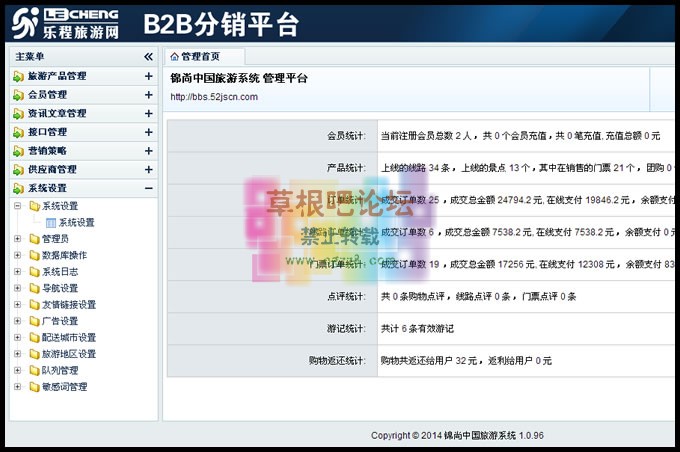Expand the 资讯文章管理 section plus
This screenshot has width=680, height=452.
[149, 113]
